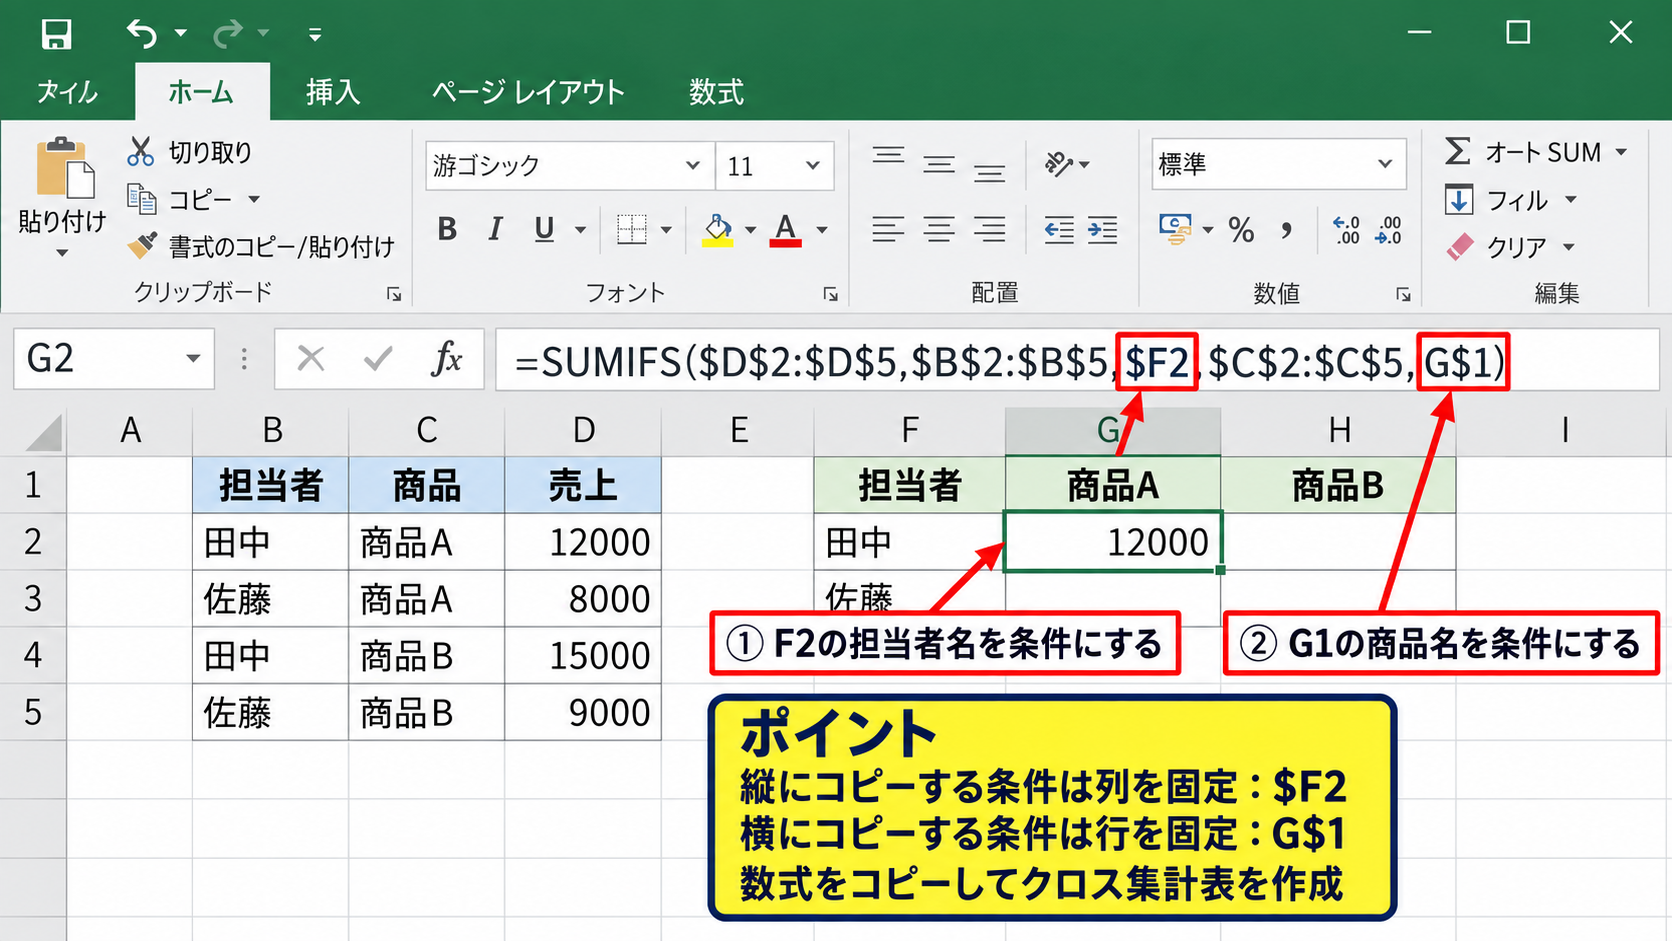
Task: Click the Undo arrow icon
Action: (x=141, y=34)
